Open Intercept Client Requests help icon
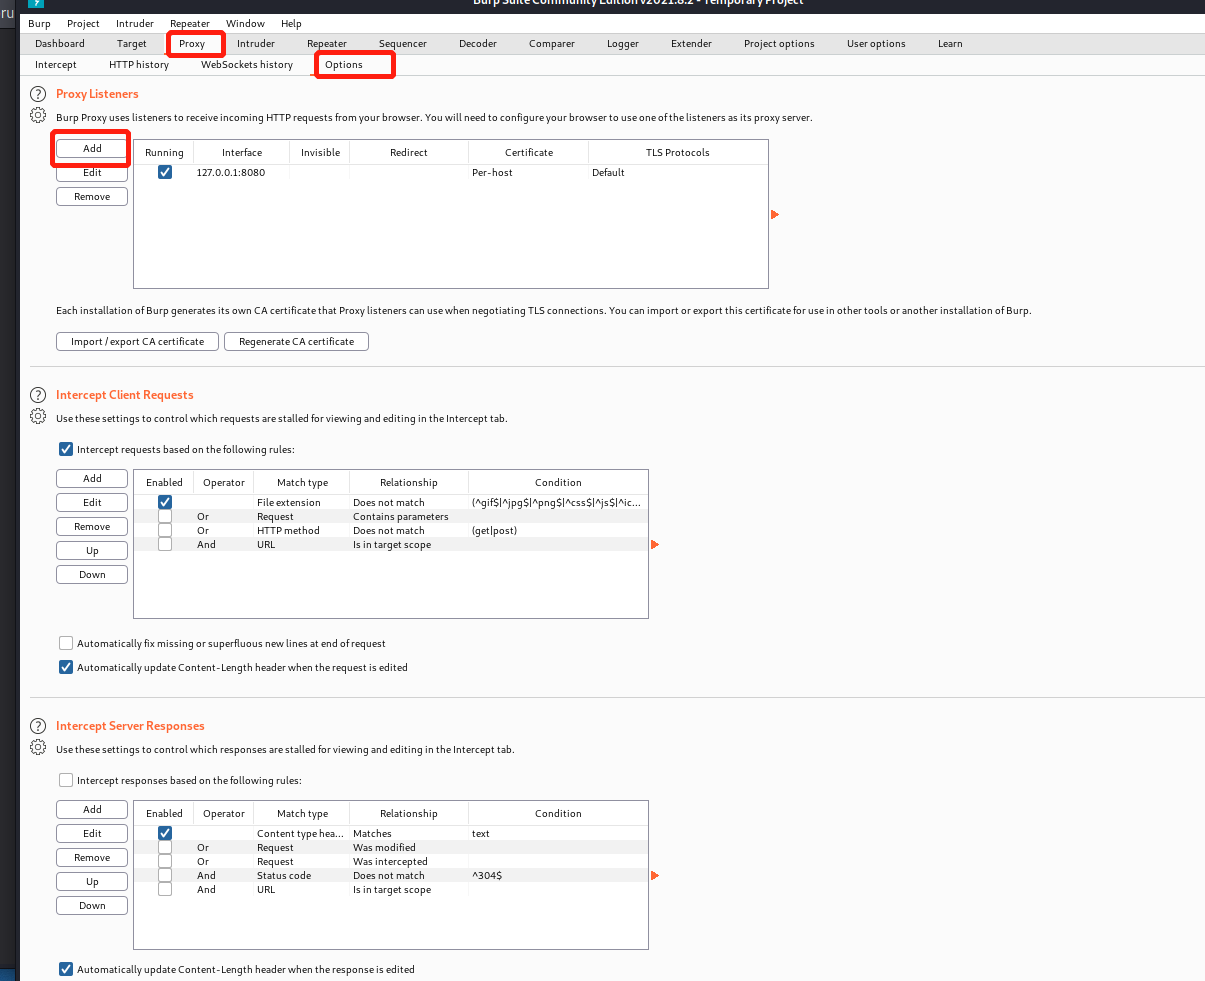The width and height of the screenshot is (1205, 981). point(38,395)
